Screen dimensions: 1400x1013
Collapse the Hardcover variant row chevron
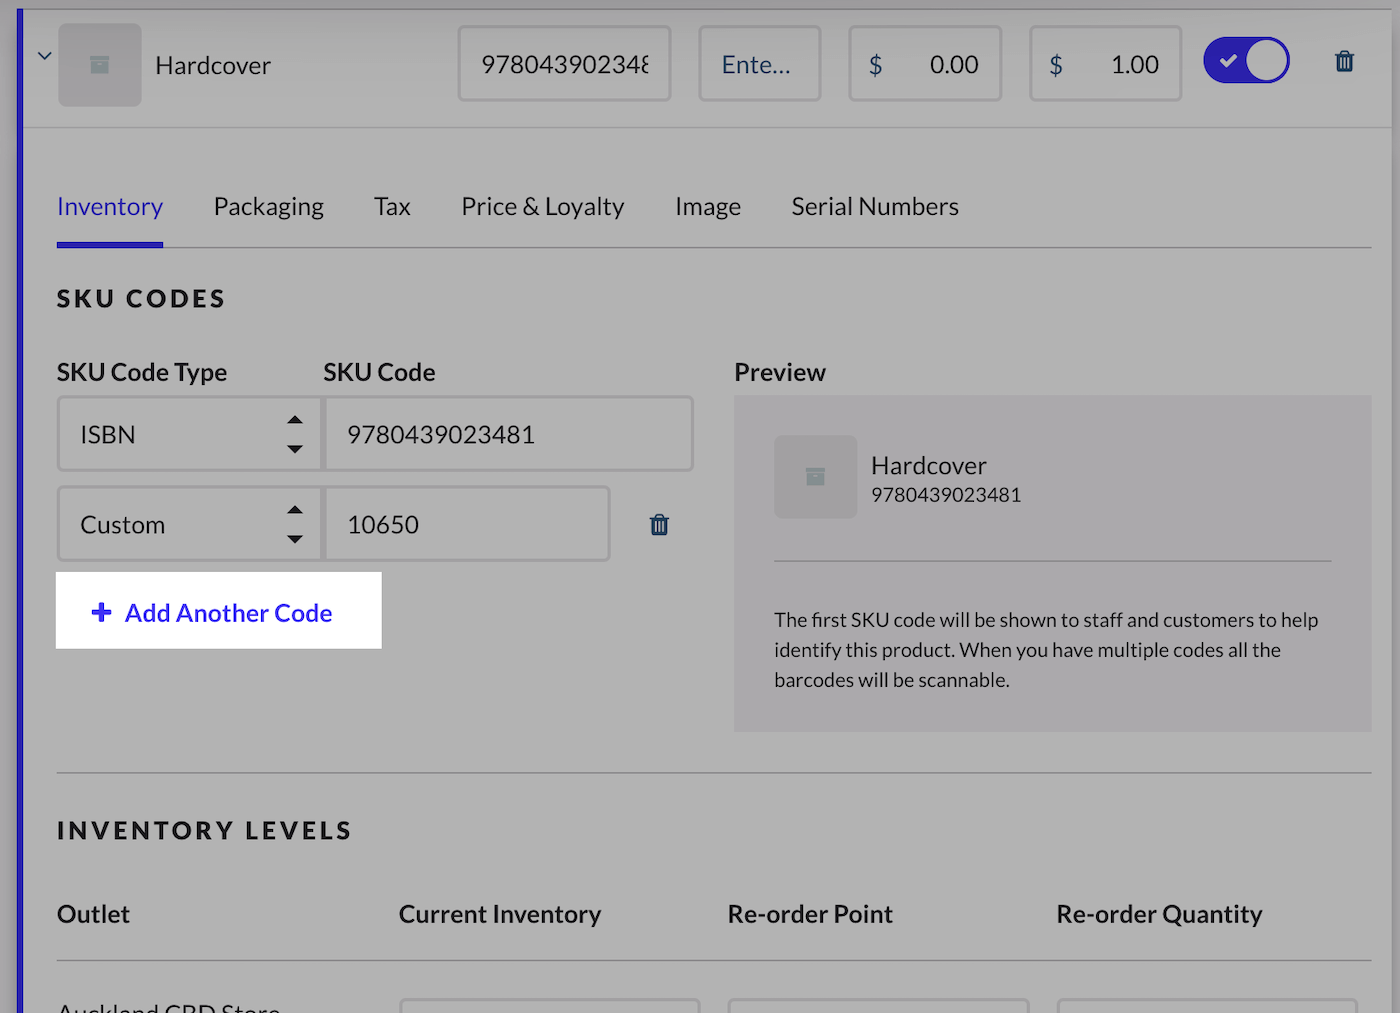coord(44,56)
